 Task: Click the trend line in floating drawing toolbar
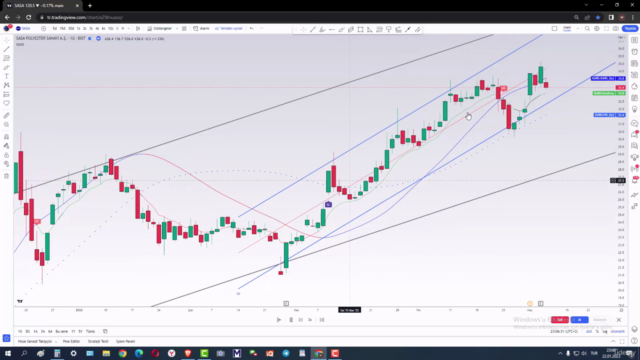coord(313,29)
